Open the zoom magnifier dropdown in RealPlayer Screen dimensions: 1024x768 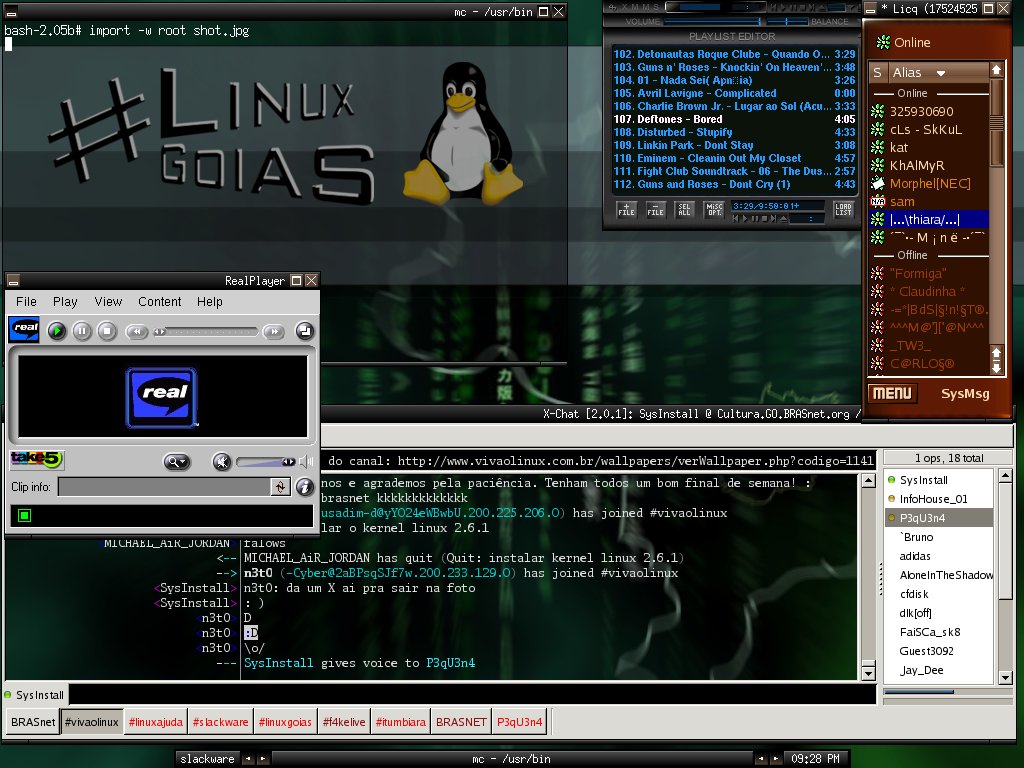point(176,462)
